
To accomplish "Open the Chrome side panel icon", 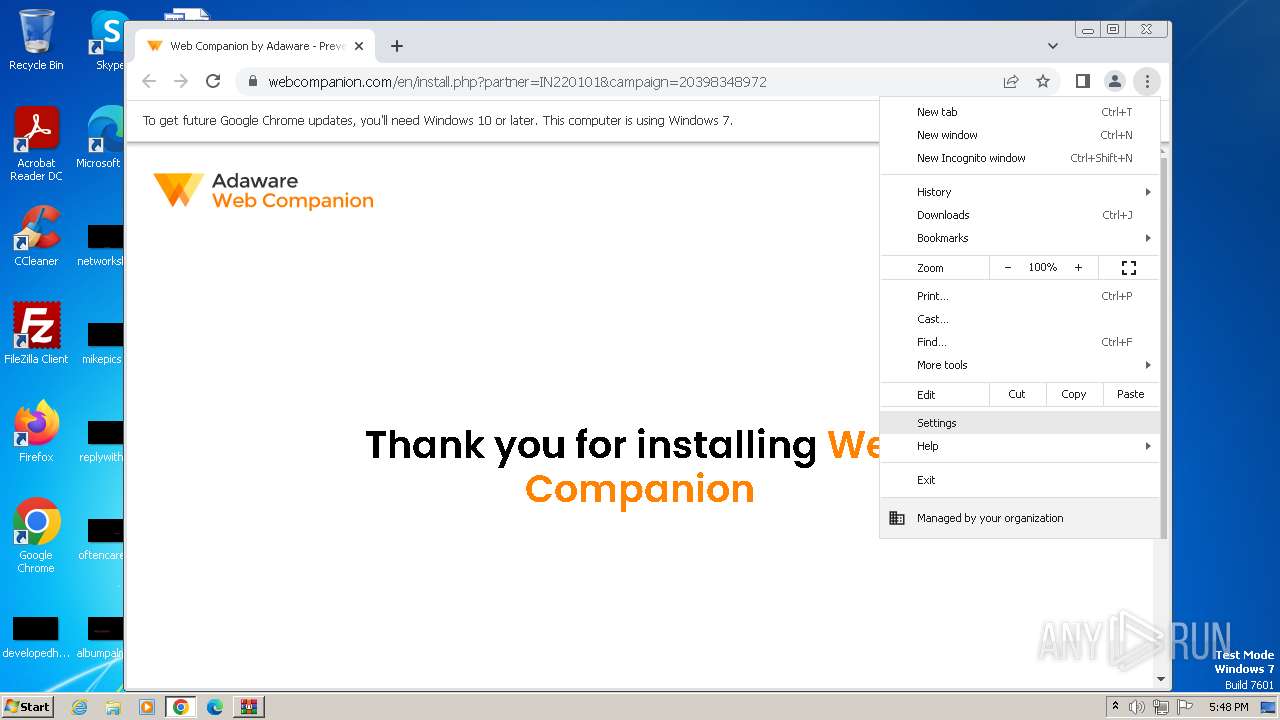I will coord(1083,81).
